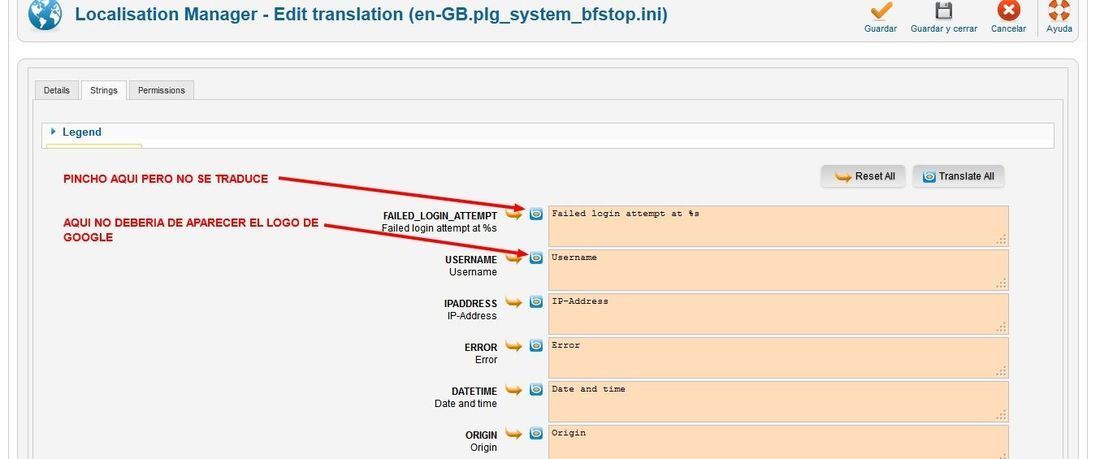Click the Translate All button
Viewport: 1100px width, 459px height.
pos(958,177)
